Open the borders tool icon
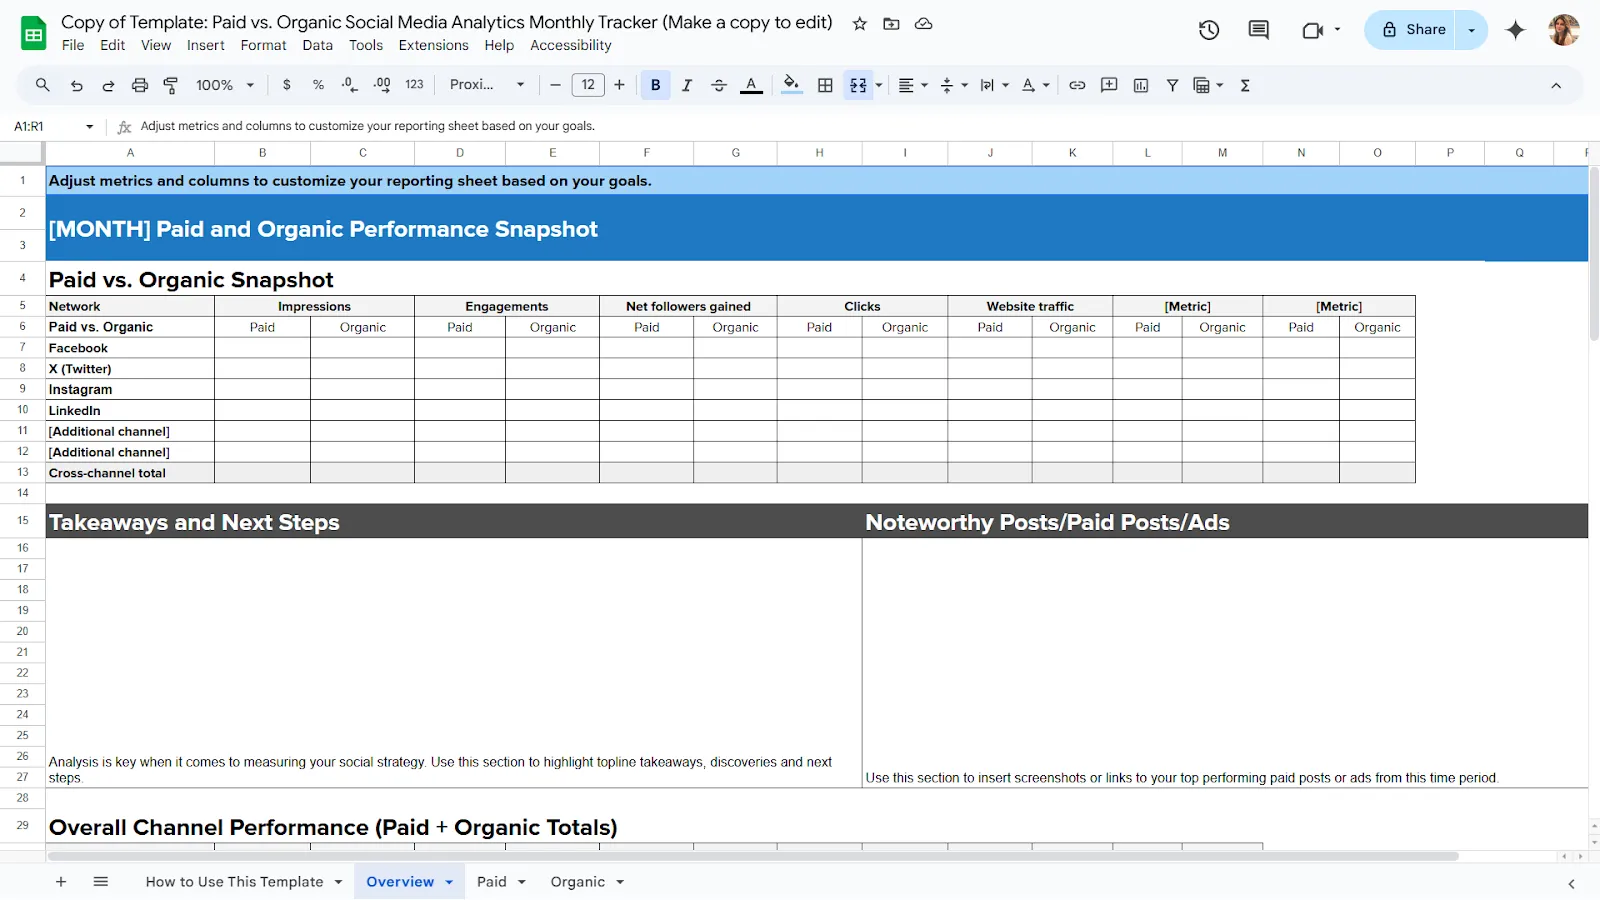The height and width of the screenshot is (900, 1600). (825, 85)
